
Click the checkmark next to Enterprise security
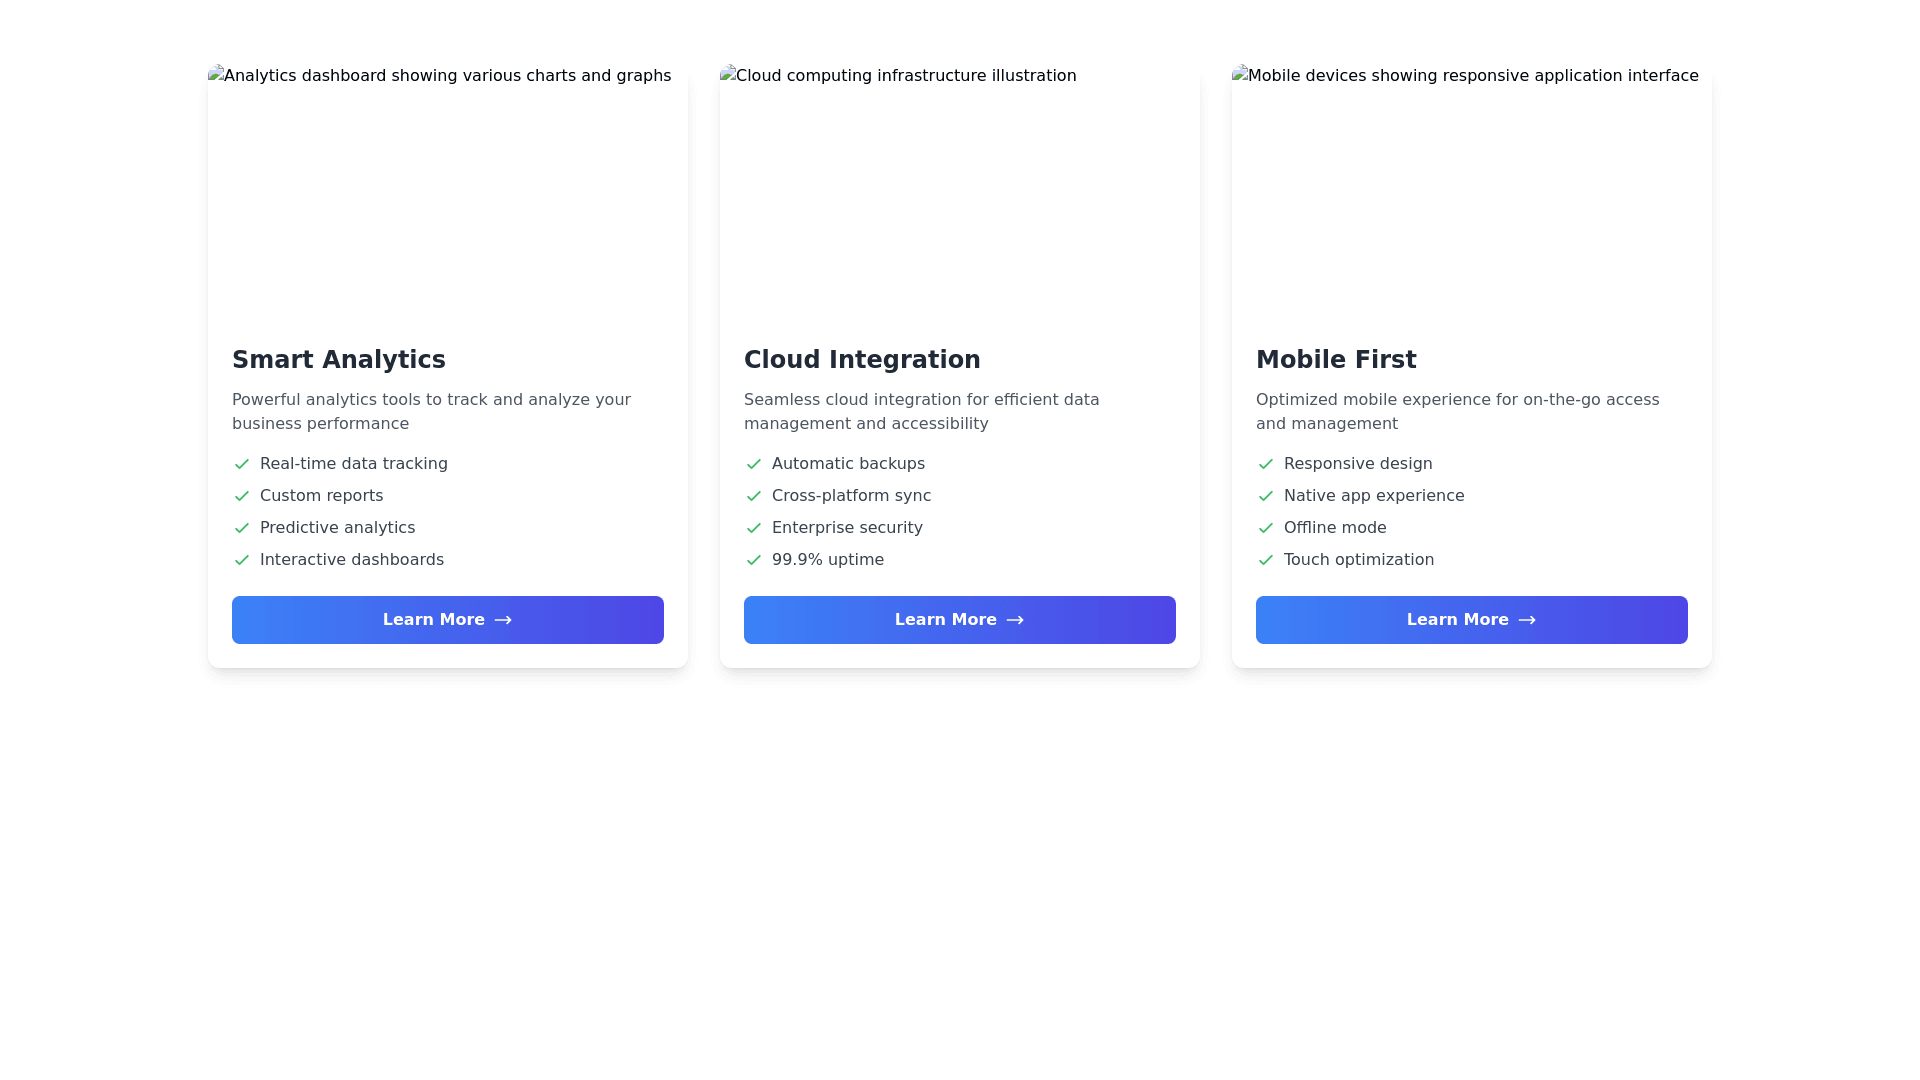click(x=753, y=528)
